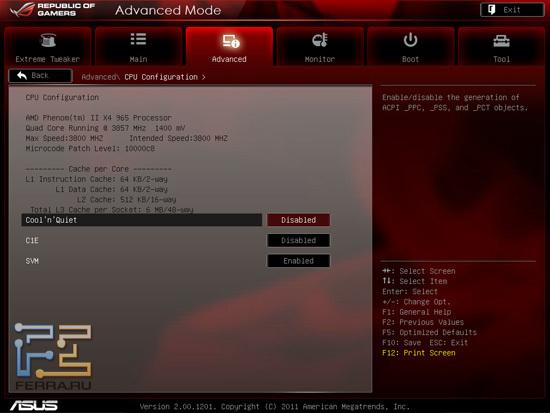Click 'AMD Phenom(tm) II X4 965 Processor' text
Screen dimensions: 550x413
click(99, 118)
